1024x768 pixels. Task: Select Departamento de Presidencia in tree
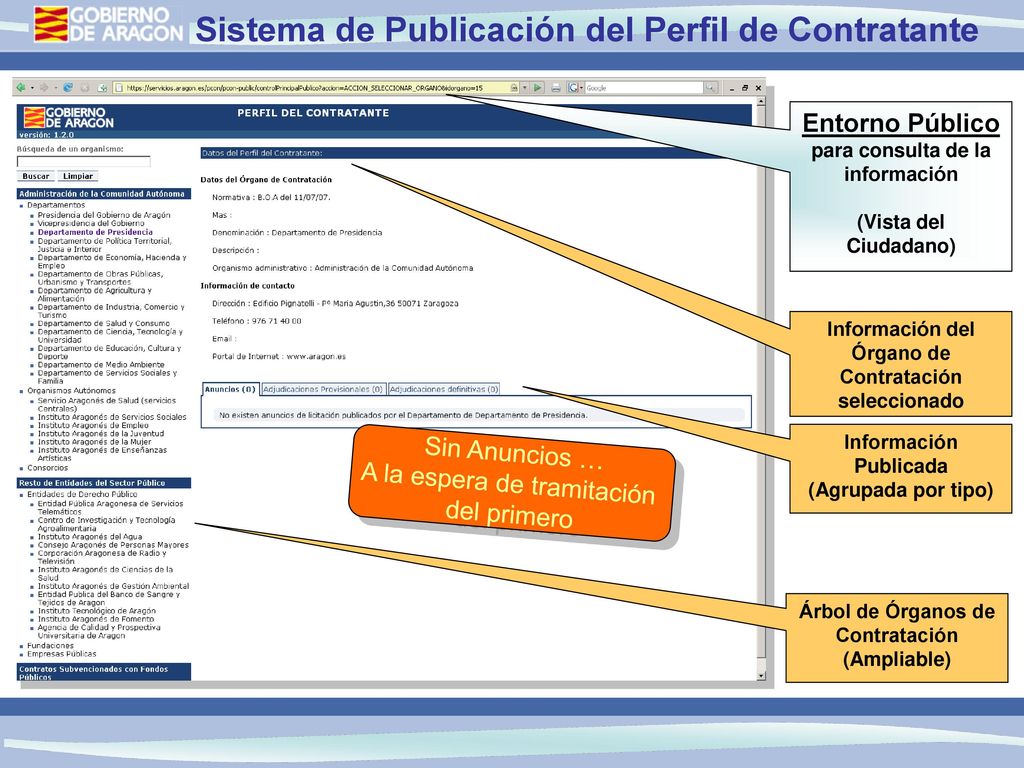coord(95,232)
